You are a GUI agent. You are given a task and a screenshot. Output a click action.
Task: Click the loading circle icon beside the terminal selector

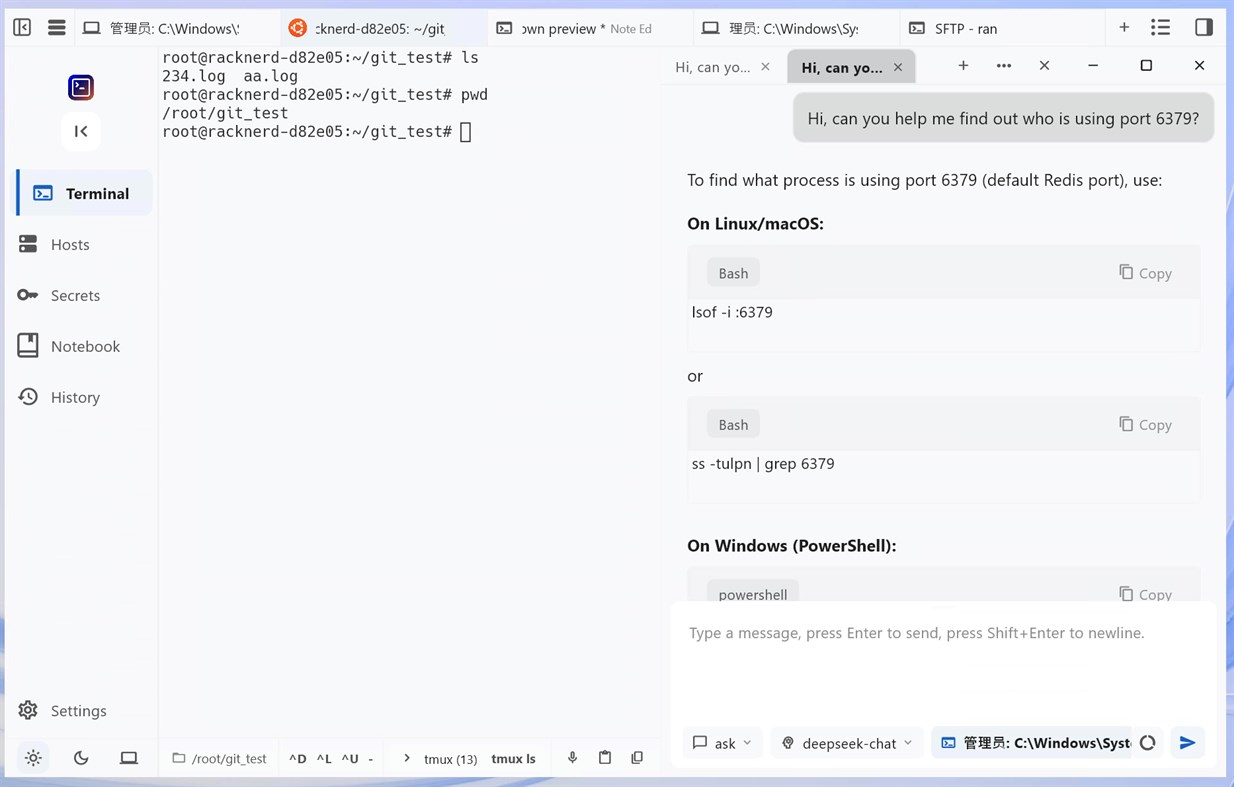pos(1148,743)
